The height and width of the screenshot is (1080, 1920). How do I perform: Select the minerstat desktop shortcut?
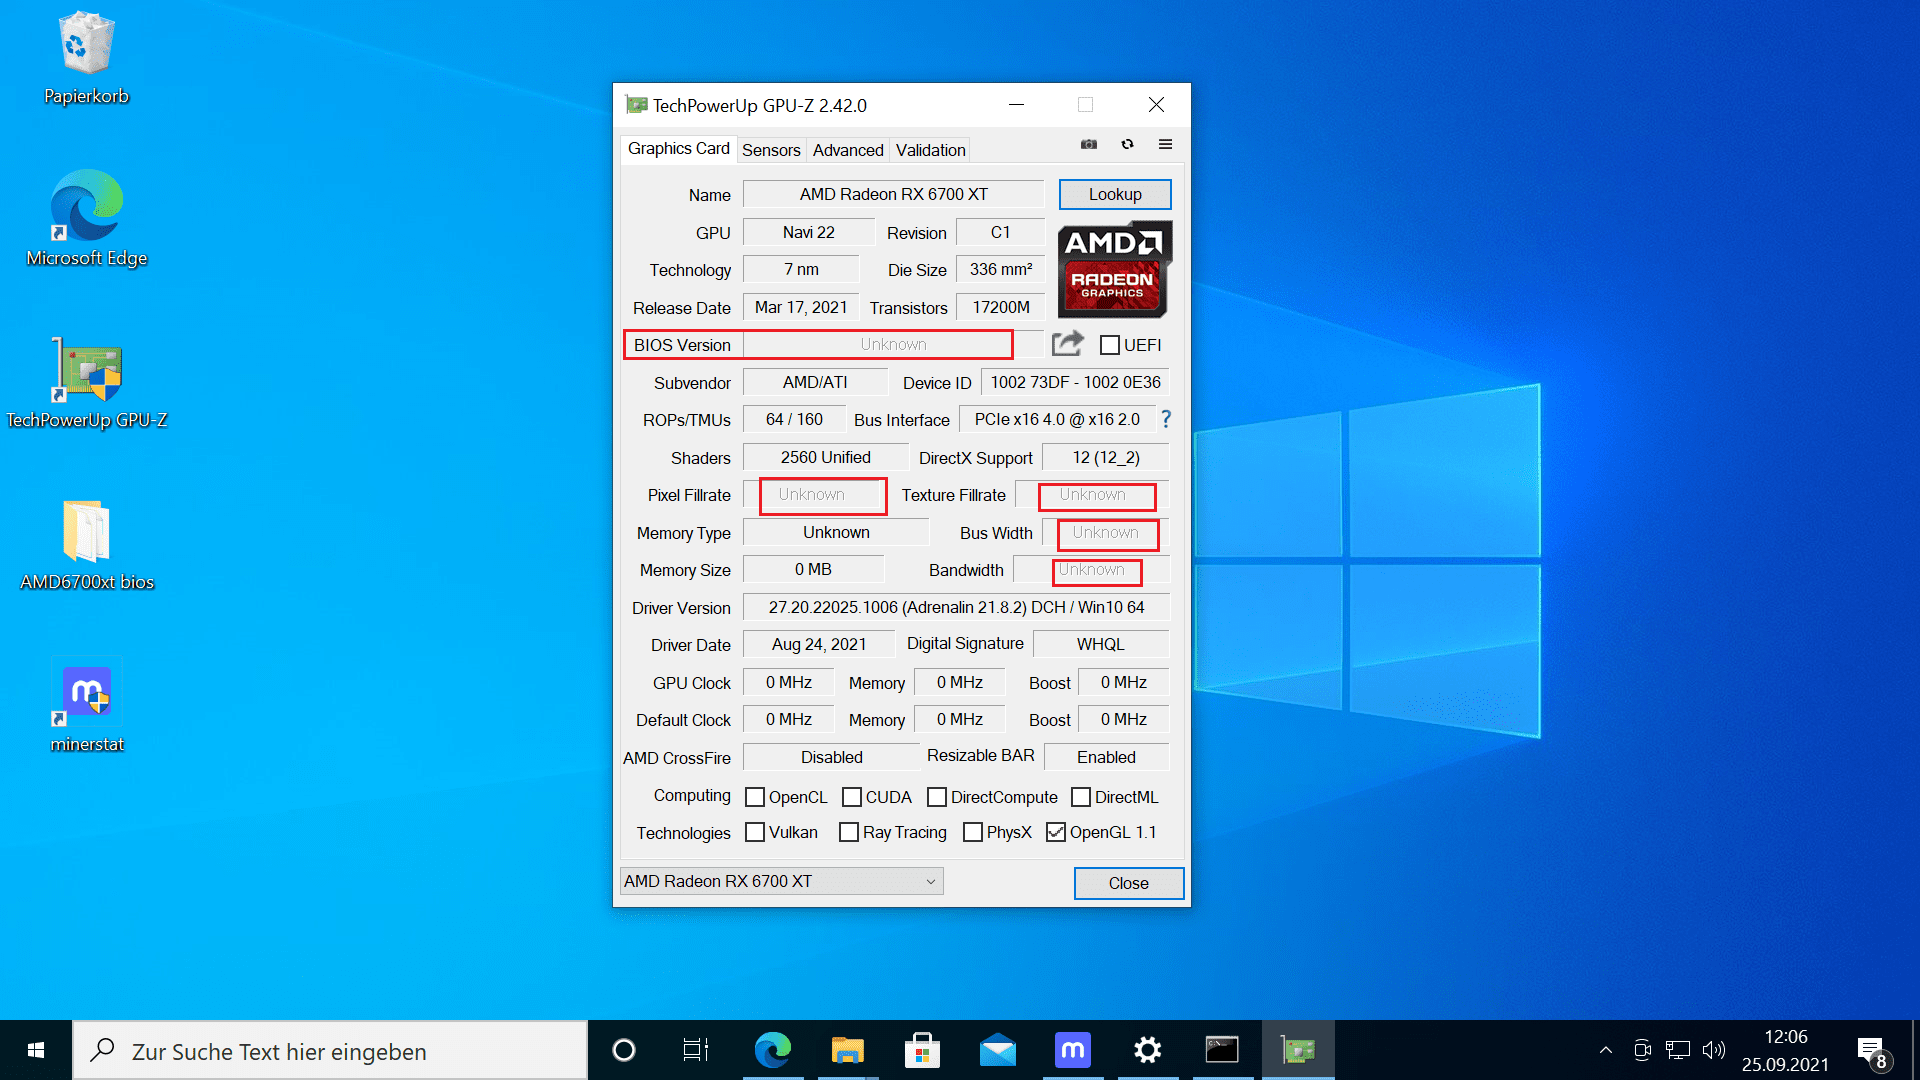[87, 706]
